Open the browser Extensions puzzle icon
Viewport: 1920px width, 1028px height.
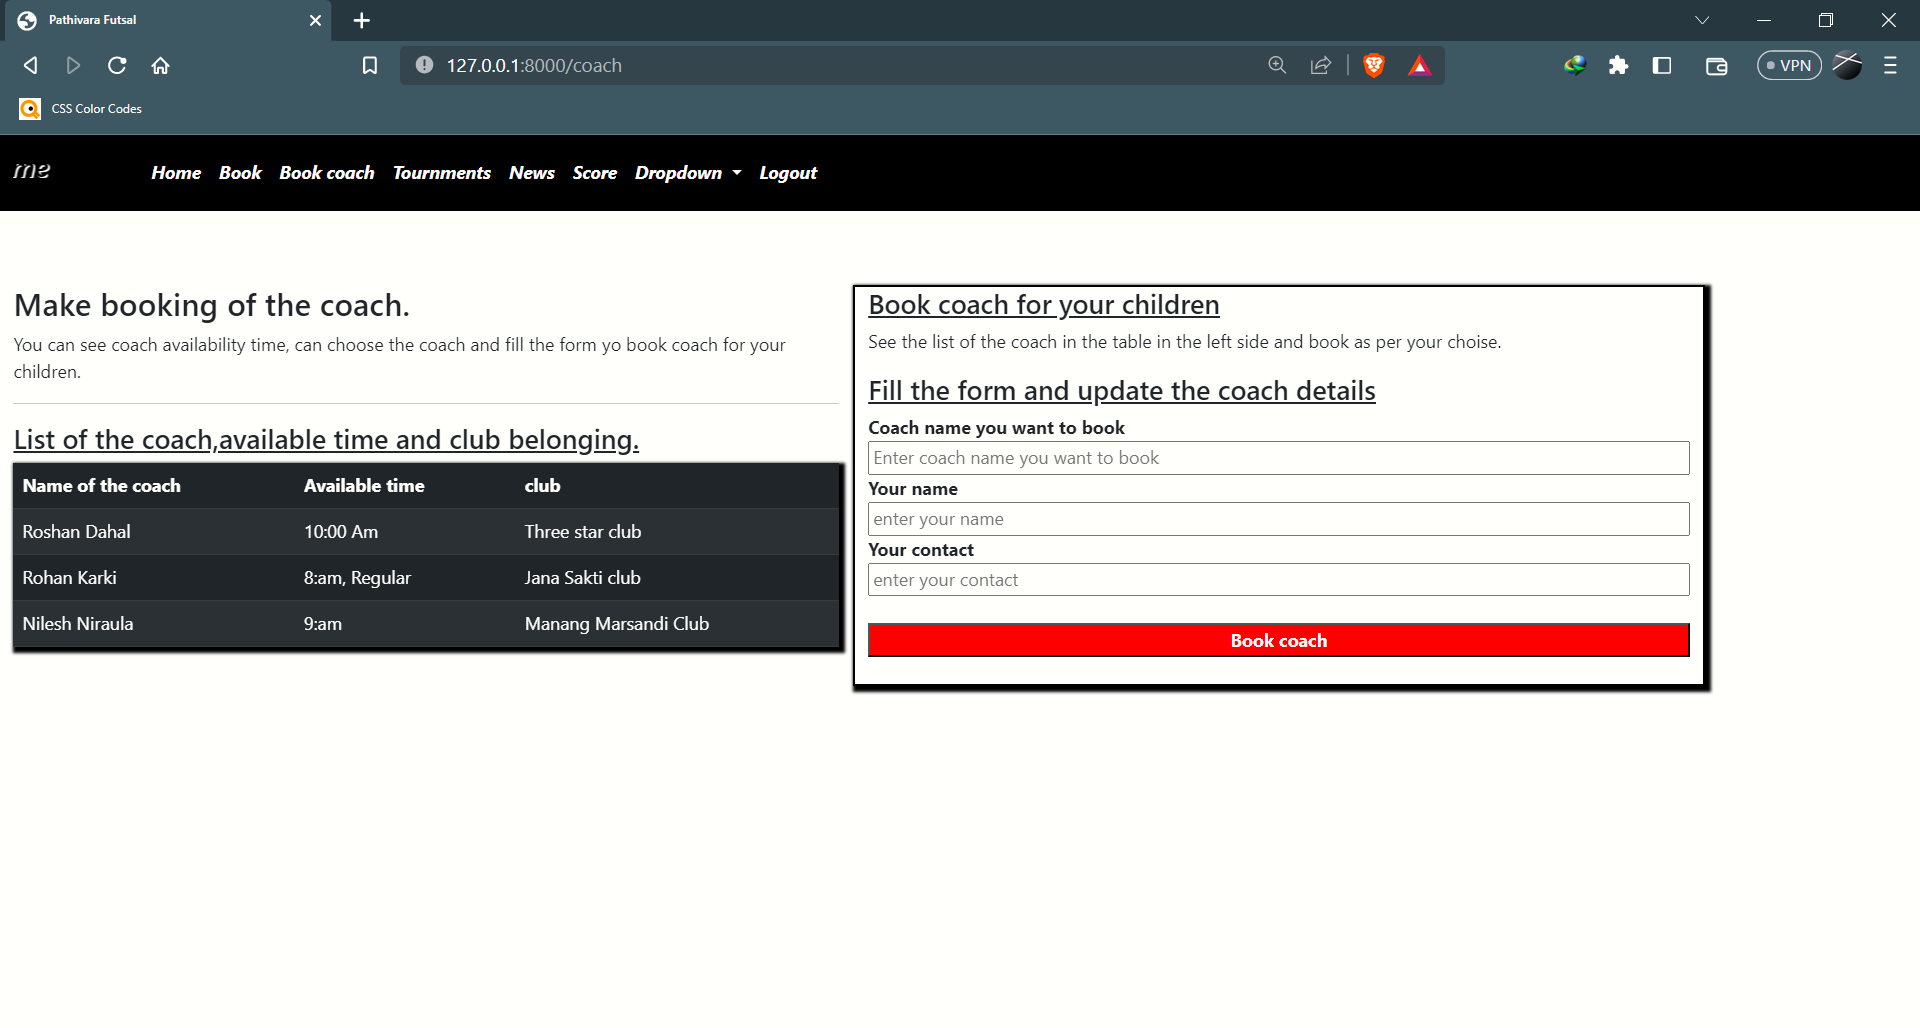click(x=1619, y=66)
